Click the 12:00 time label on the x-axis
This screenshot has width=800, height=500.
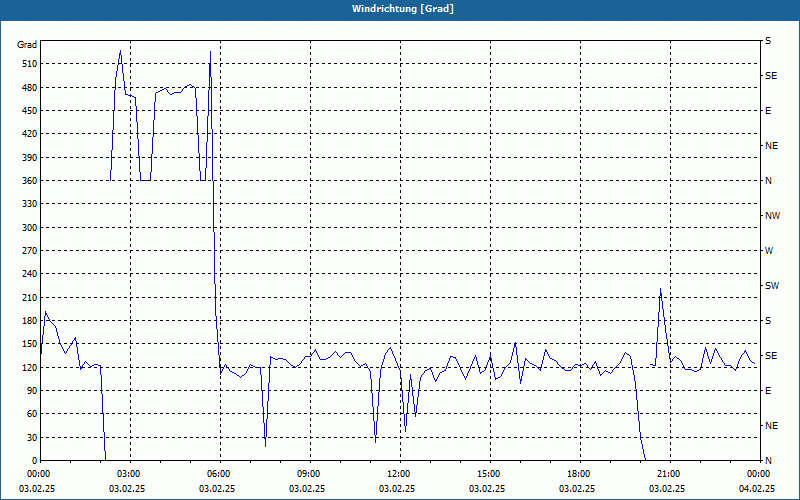(x=401, y=474)
